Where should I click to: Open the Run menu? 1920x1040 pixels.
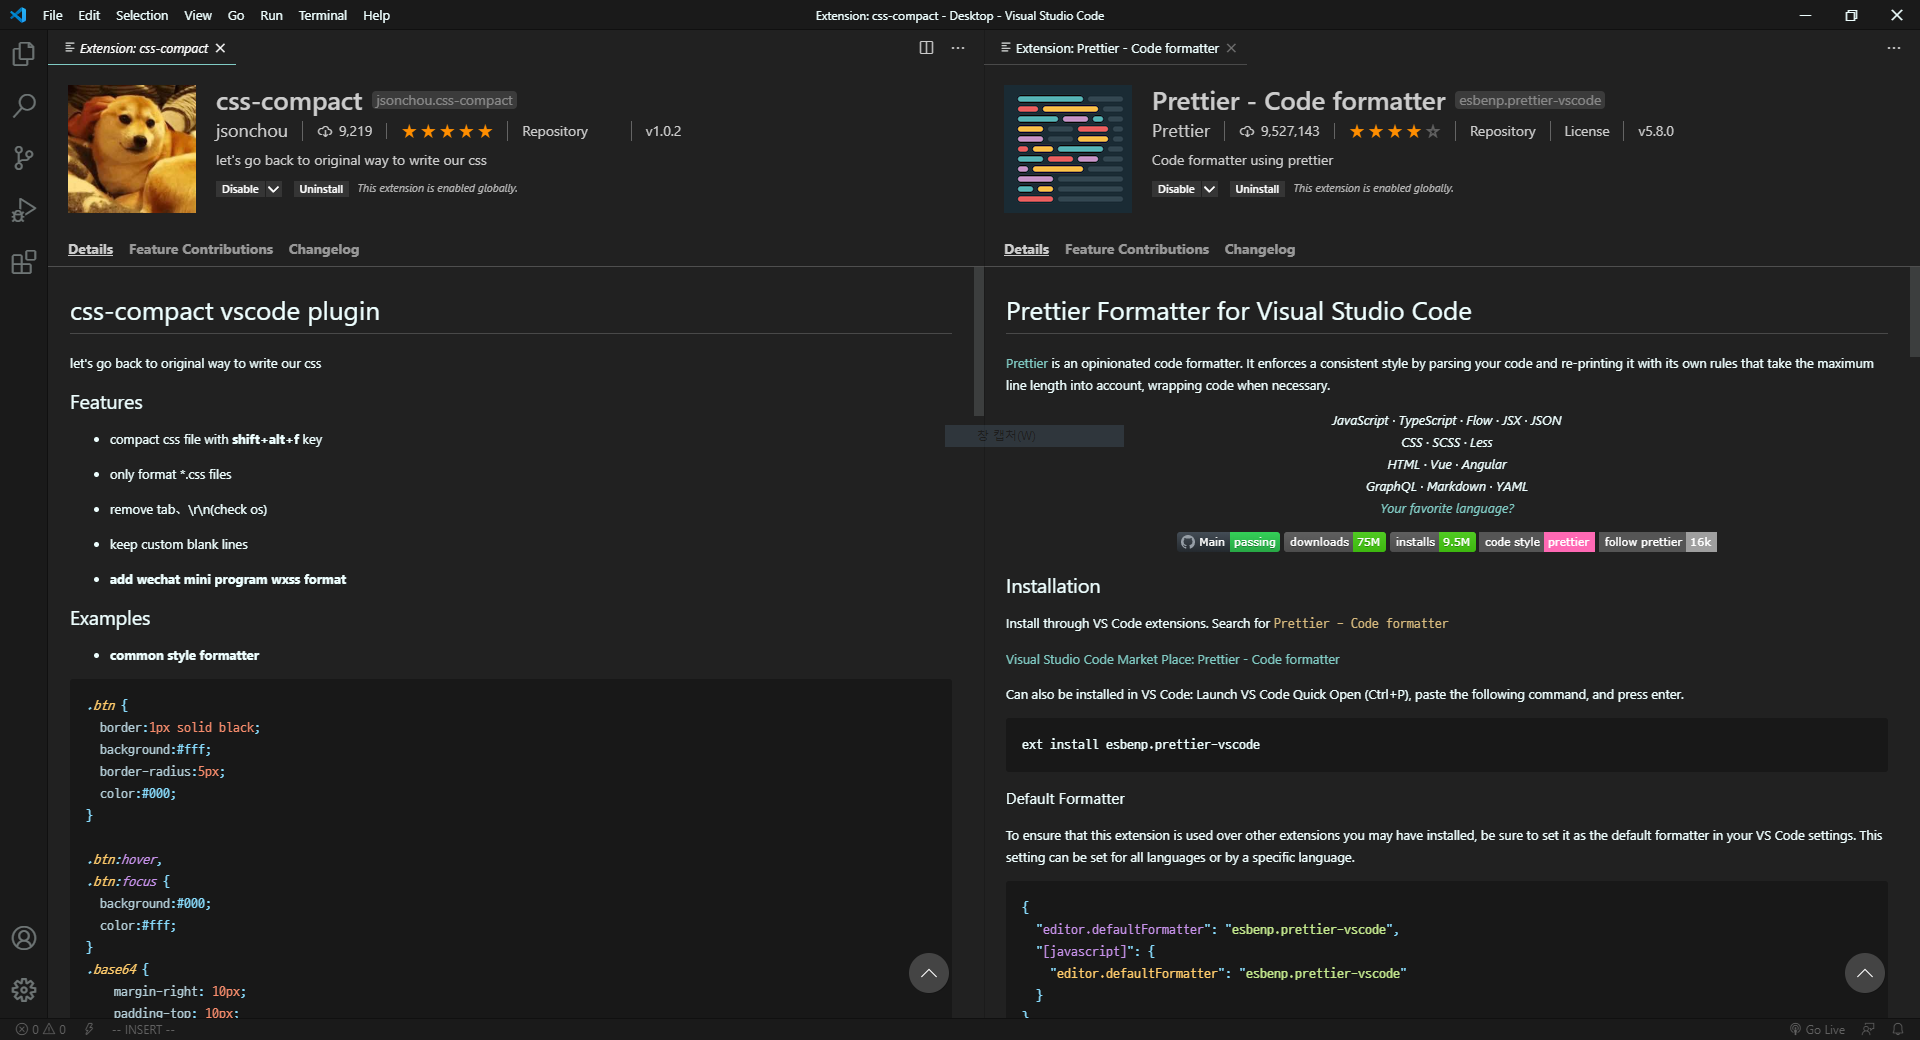[271, 15]
